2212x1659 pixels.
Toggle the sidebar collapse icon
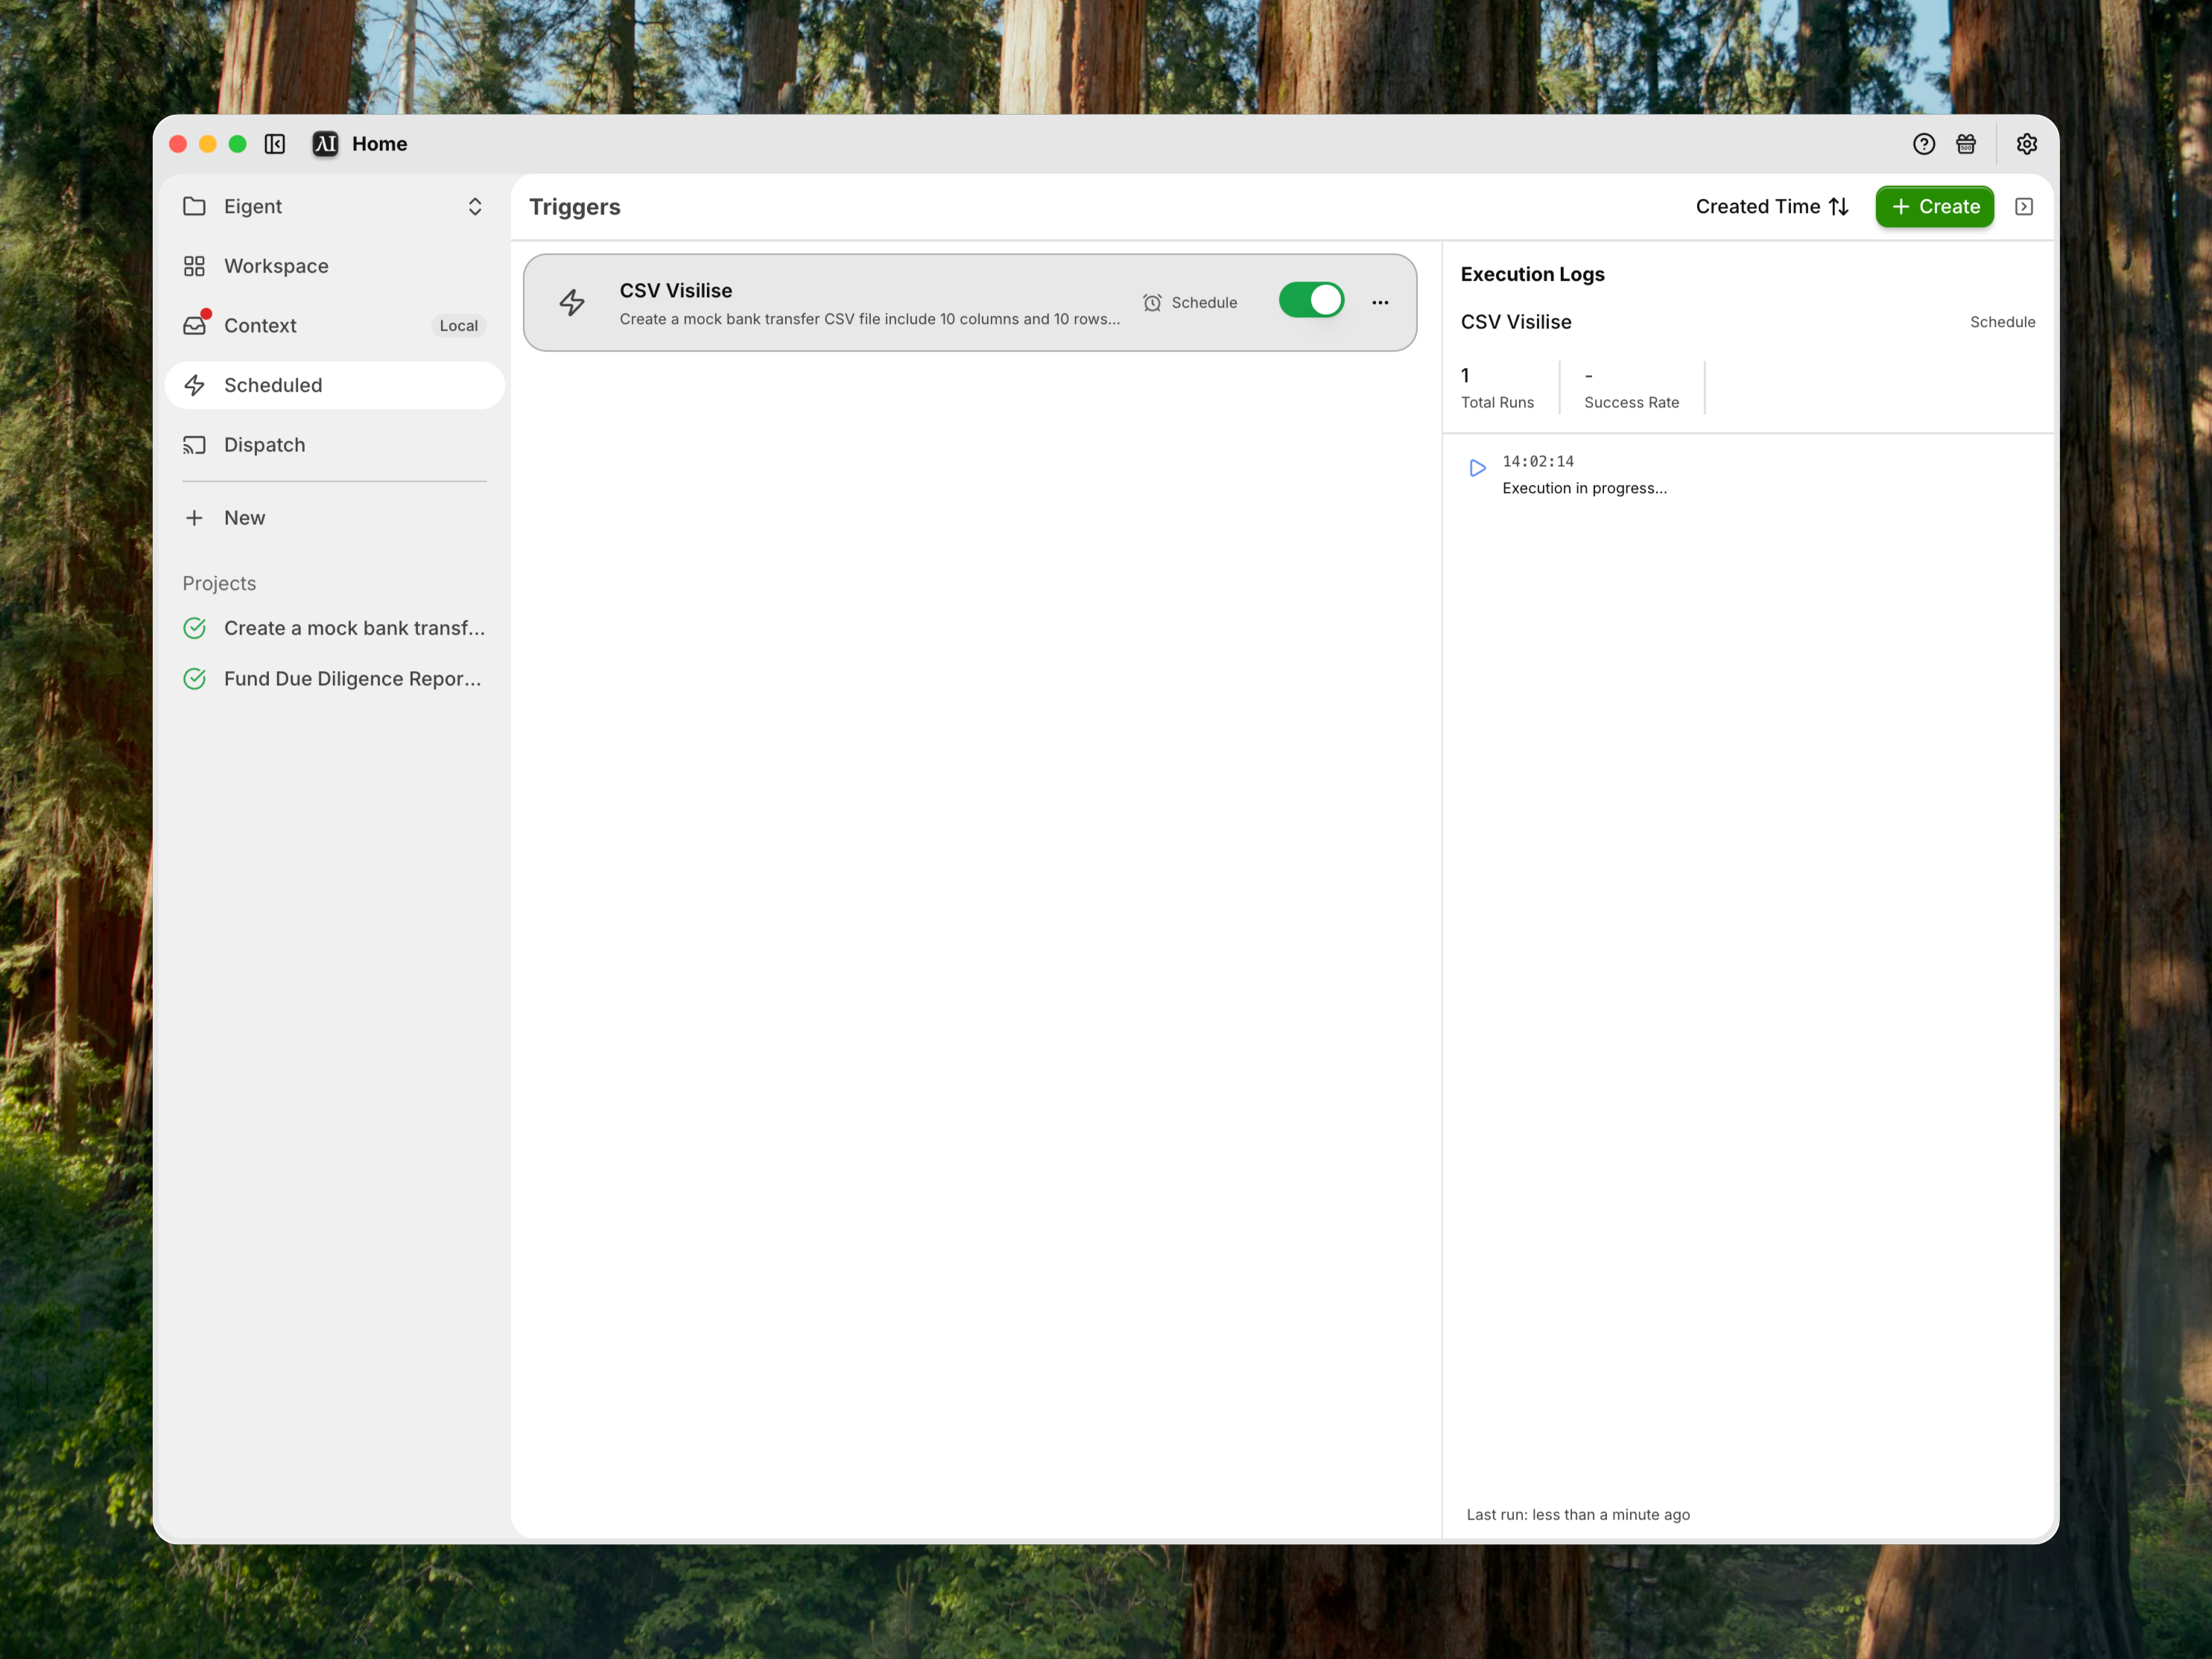275,144
